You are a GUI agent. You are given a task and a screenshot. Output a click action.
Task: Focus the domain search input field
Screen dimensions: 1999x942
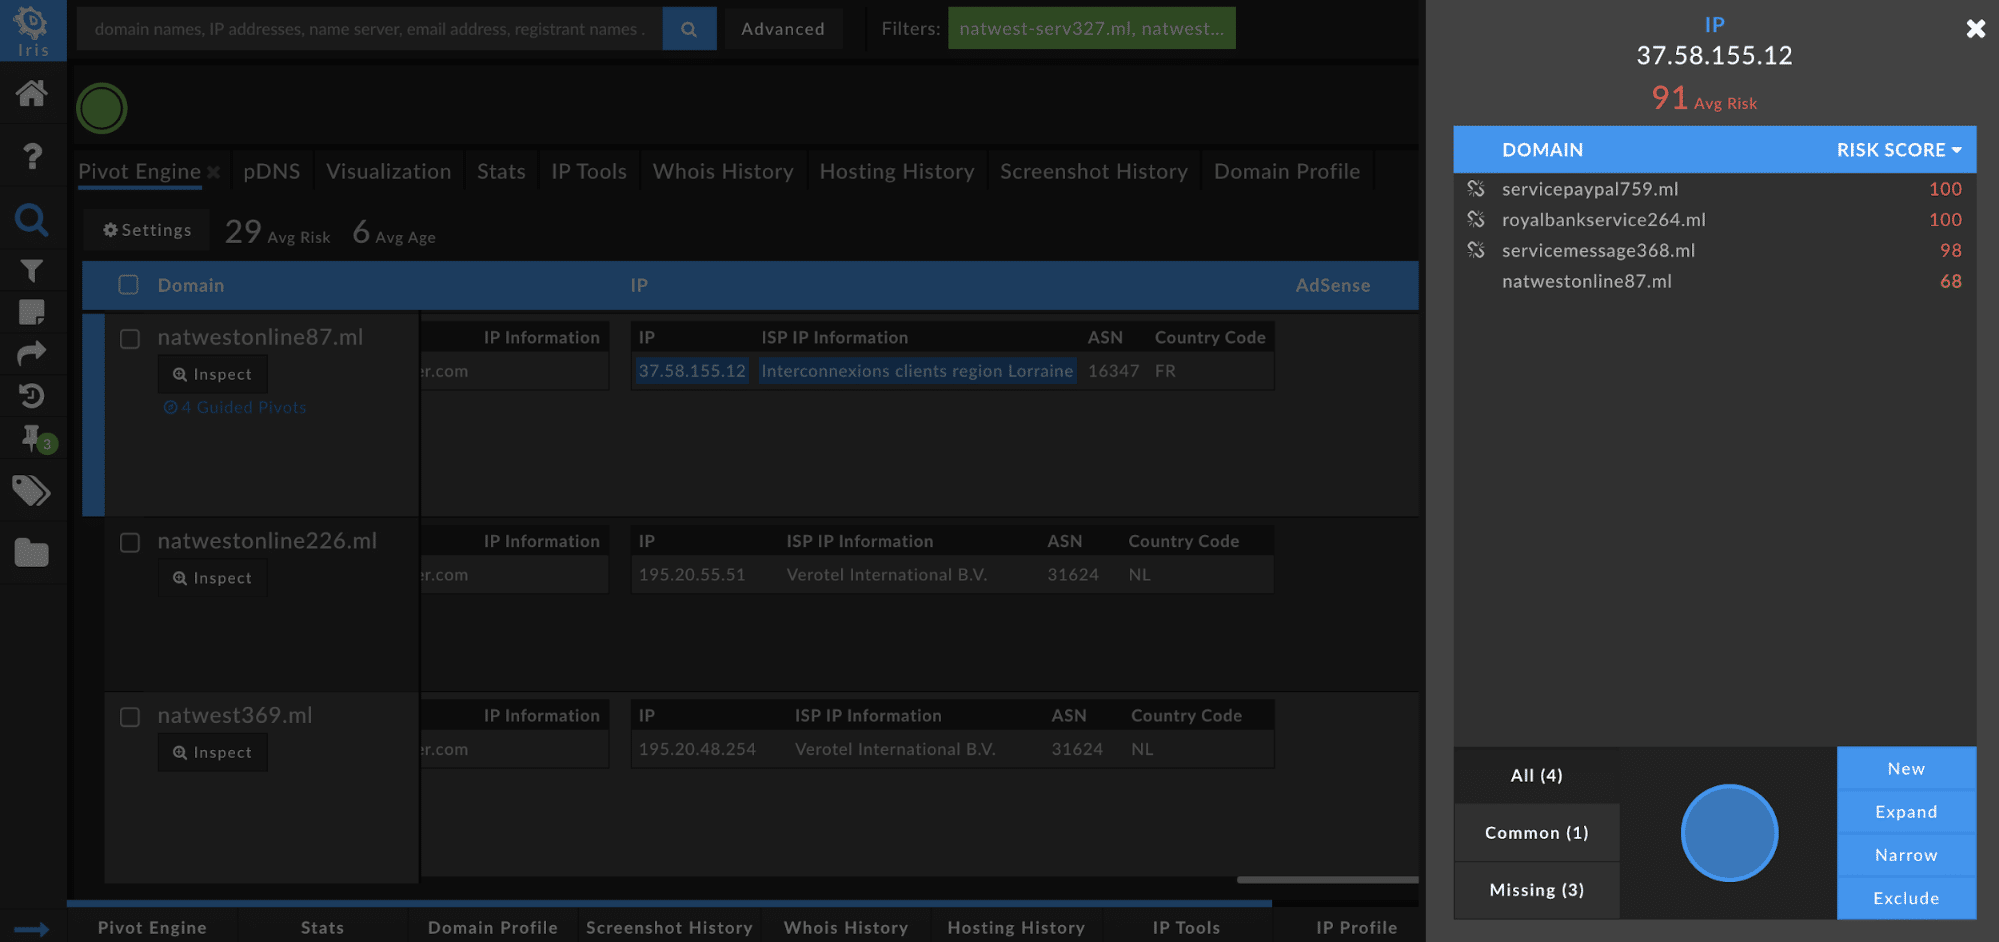point(369,29)
